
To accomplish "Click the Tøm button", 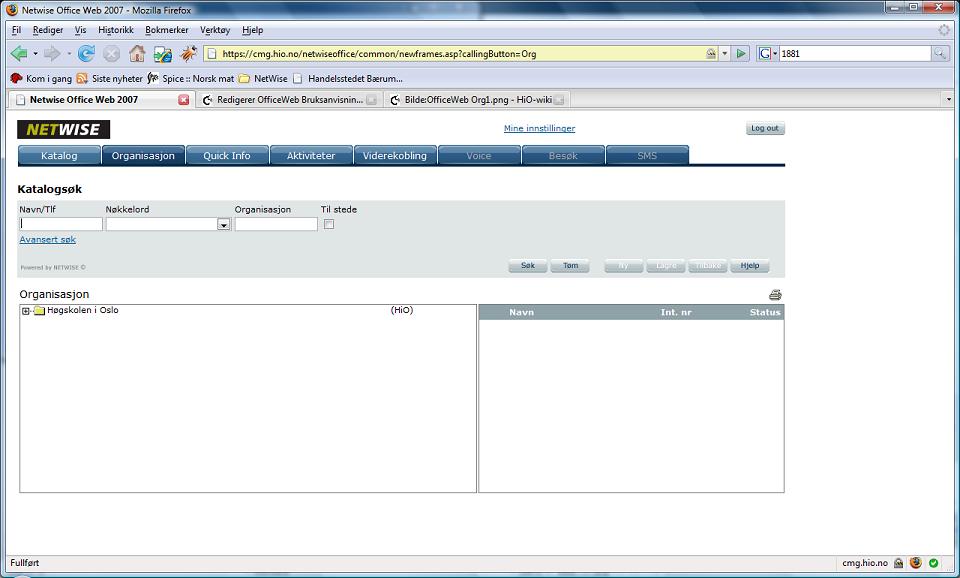I will click(570, 266).
